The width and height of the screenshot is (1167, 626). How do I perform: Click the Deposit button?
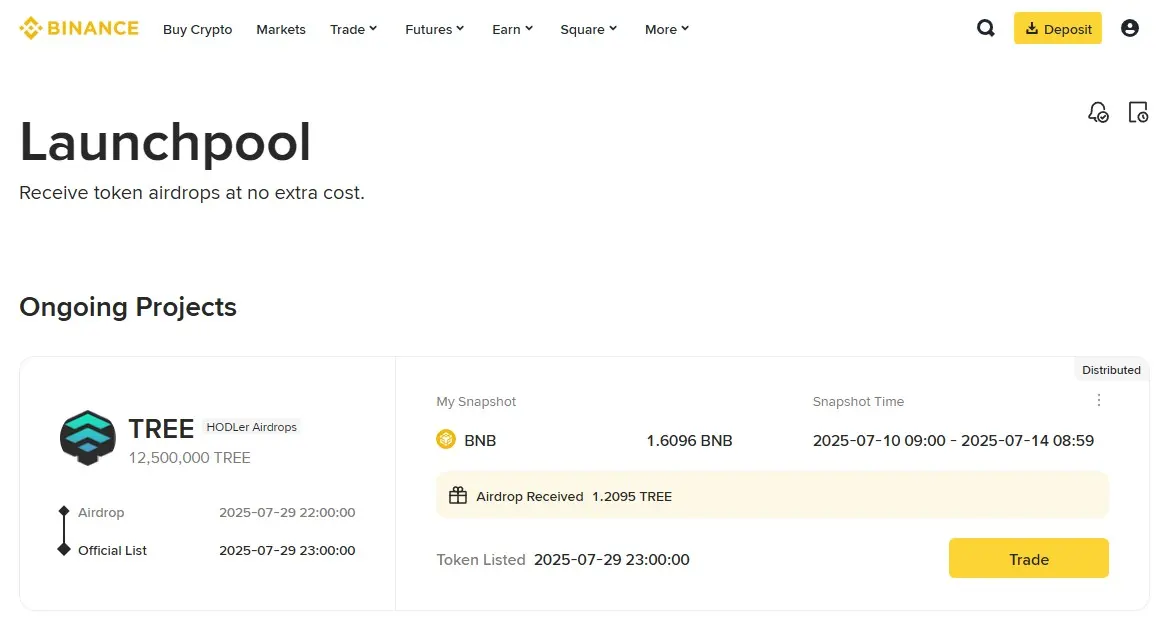tap(1058, 28)
